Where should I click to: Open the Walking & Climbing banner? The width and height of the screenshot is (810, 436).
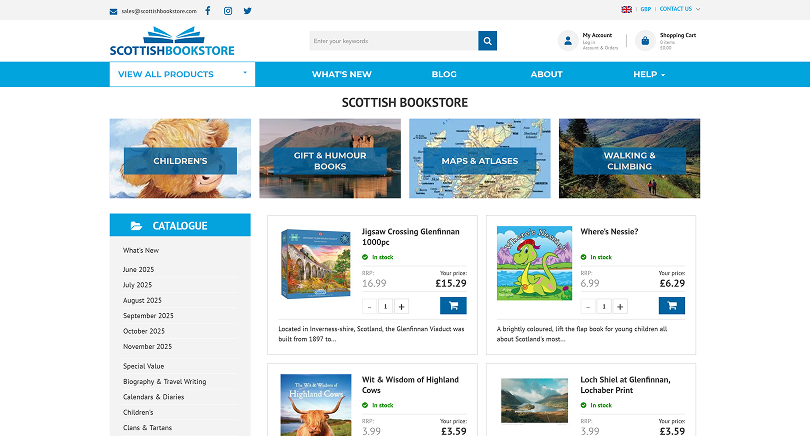629,160
